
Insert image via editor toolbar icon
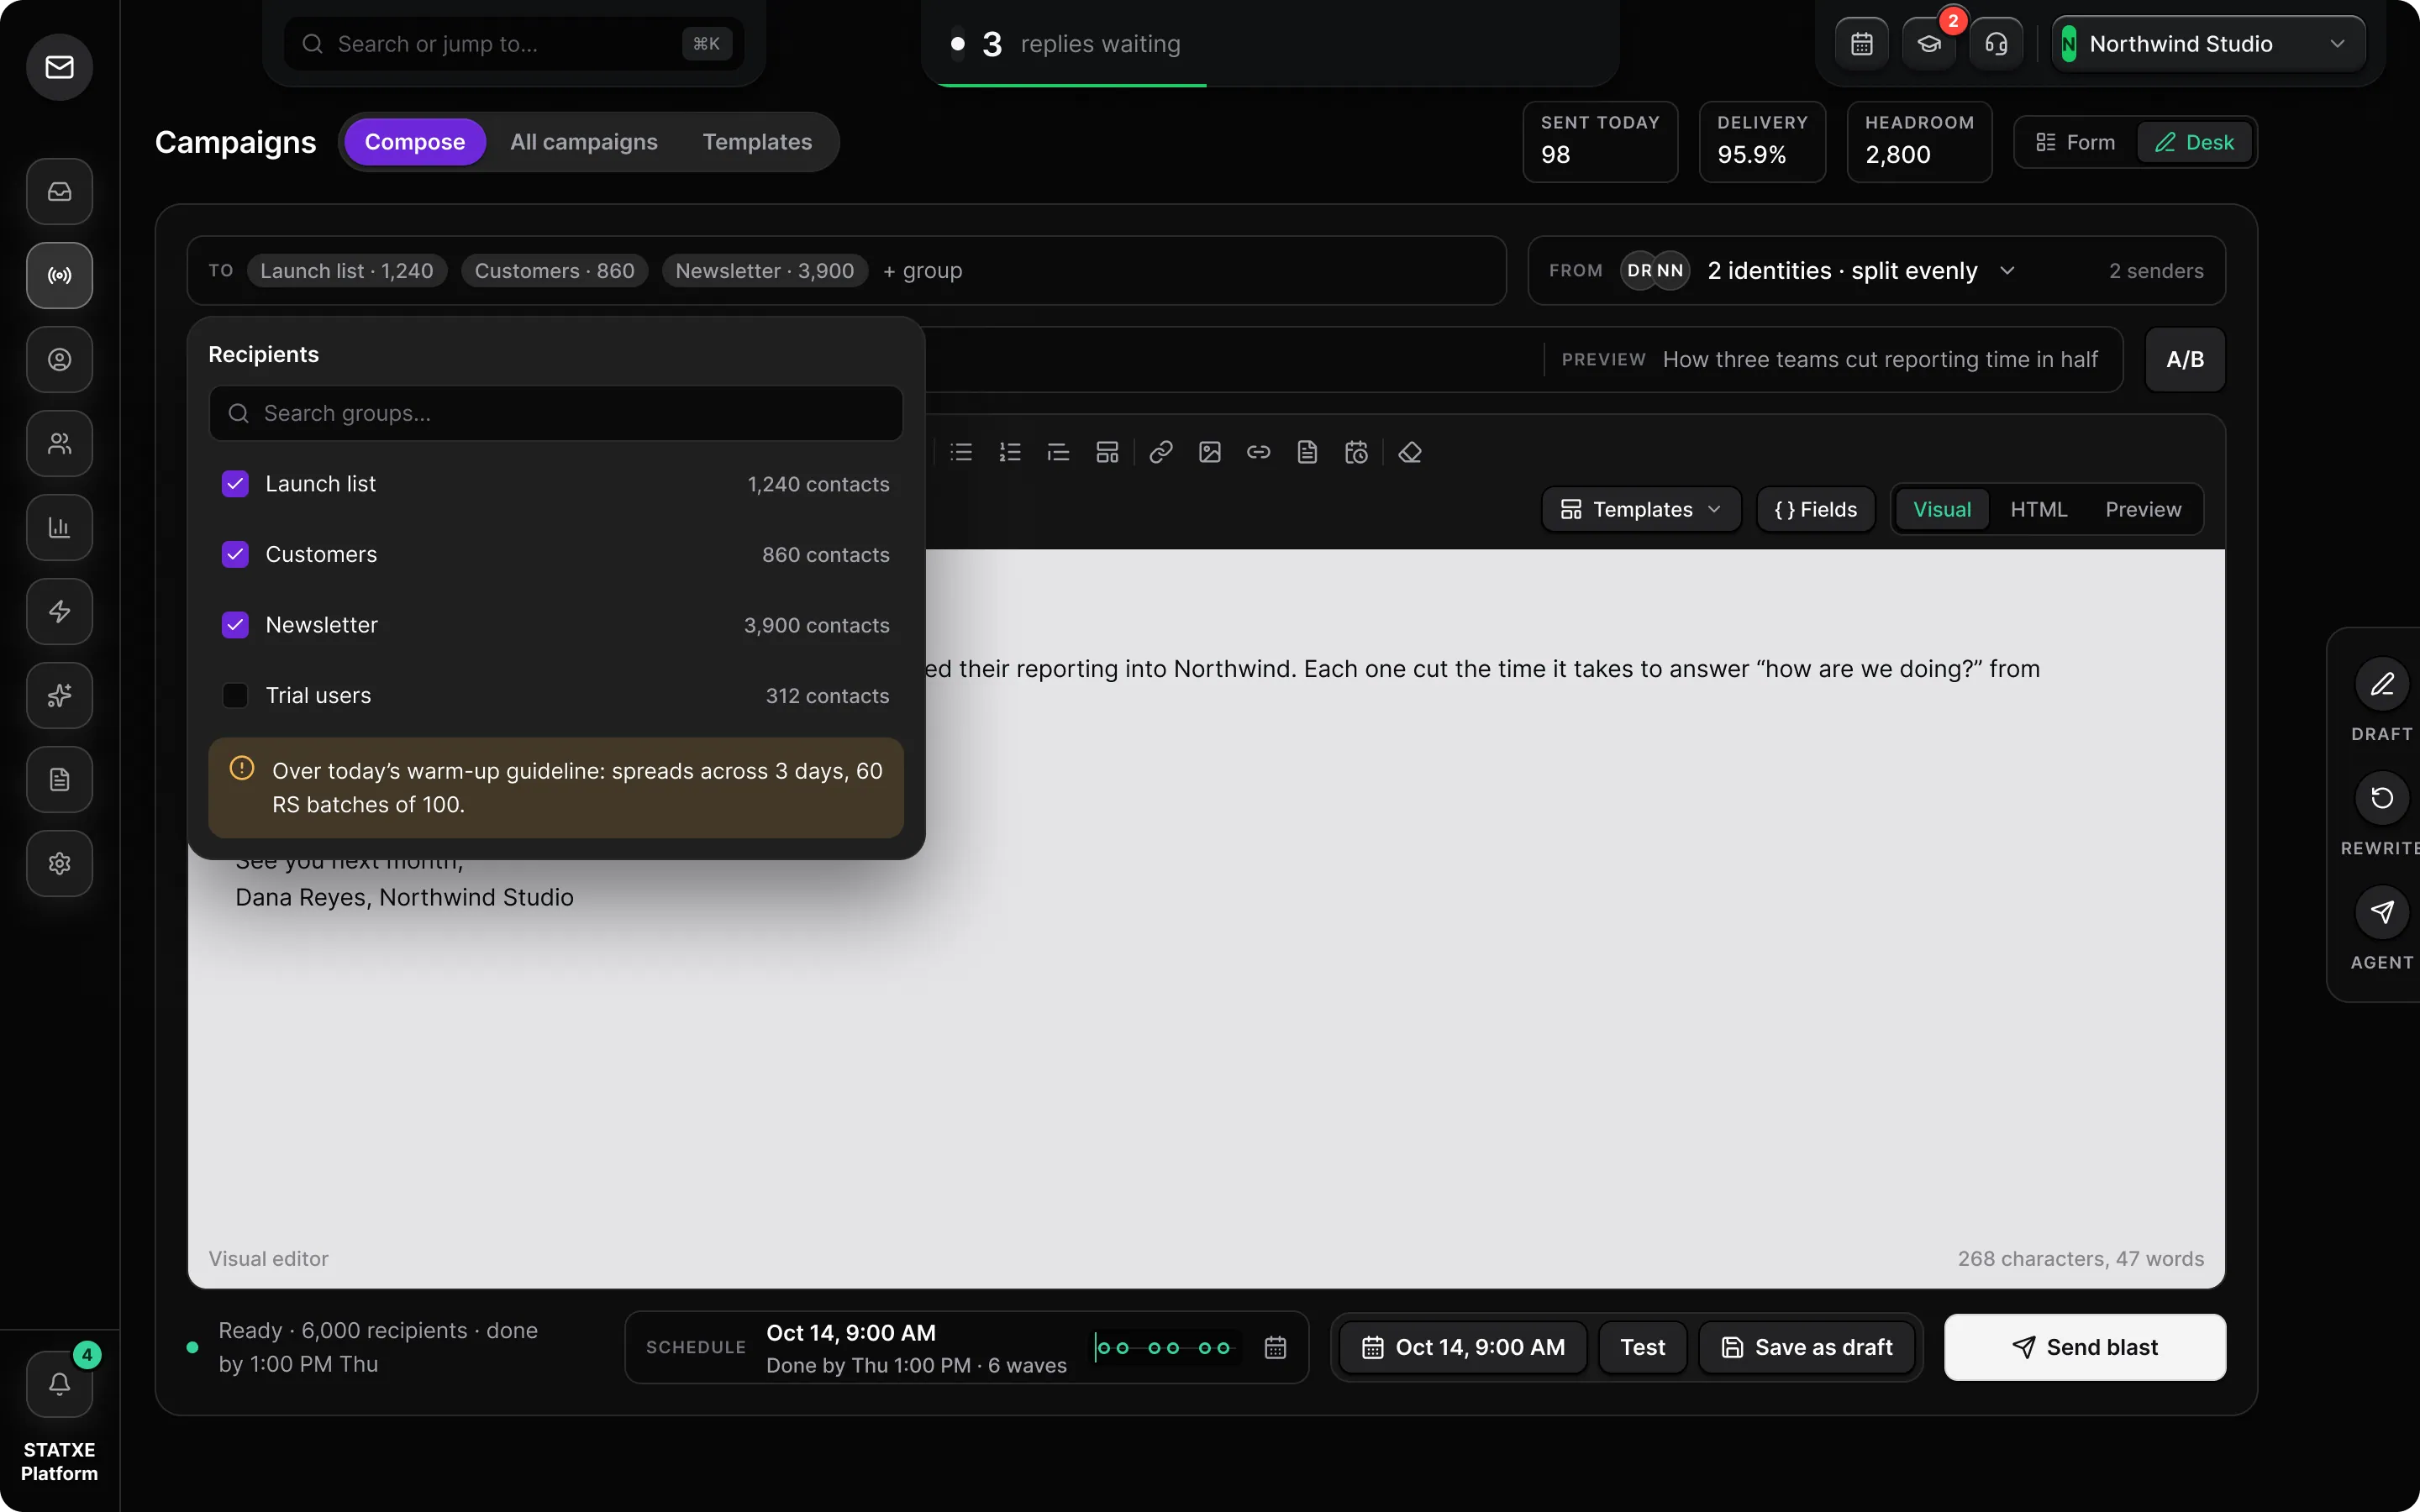[x=1210, y=452]
